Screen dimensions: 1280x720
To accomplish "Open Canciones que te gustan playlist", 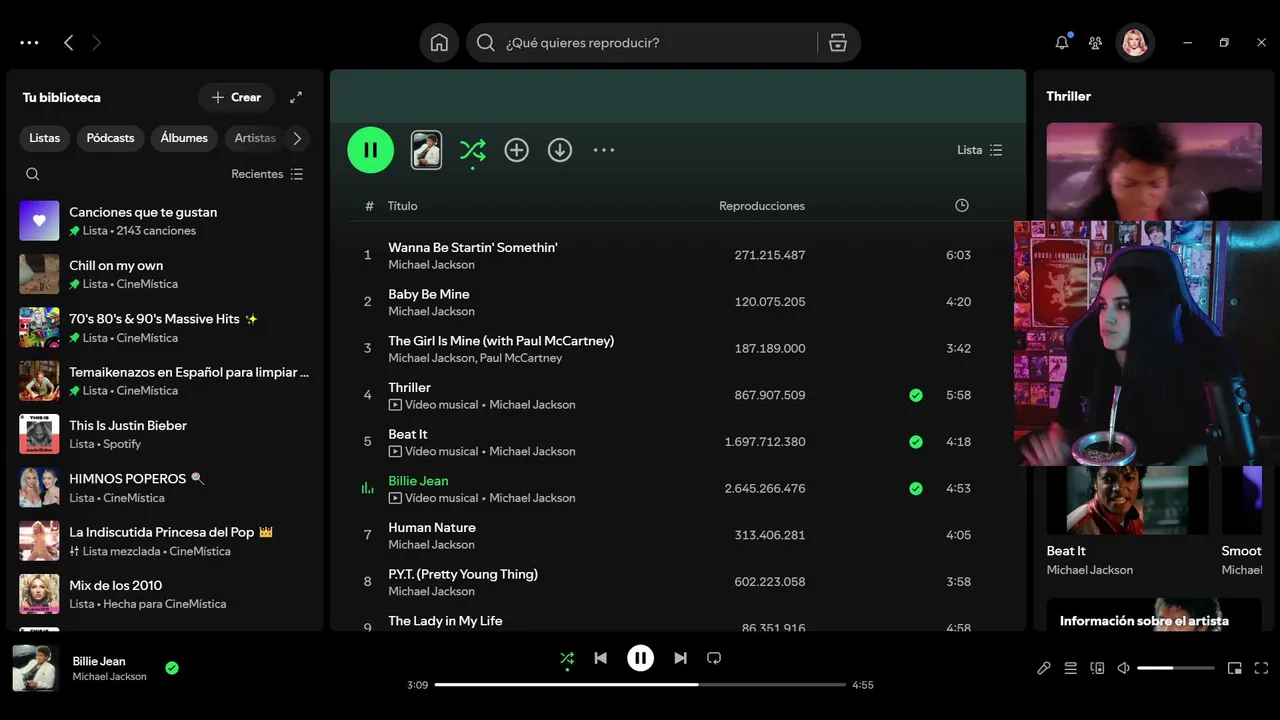I will coord(165,221).
